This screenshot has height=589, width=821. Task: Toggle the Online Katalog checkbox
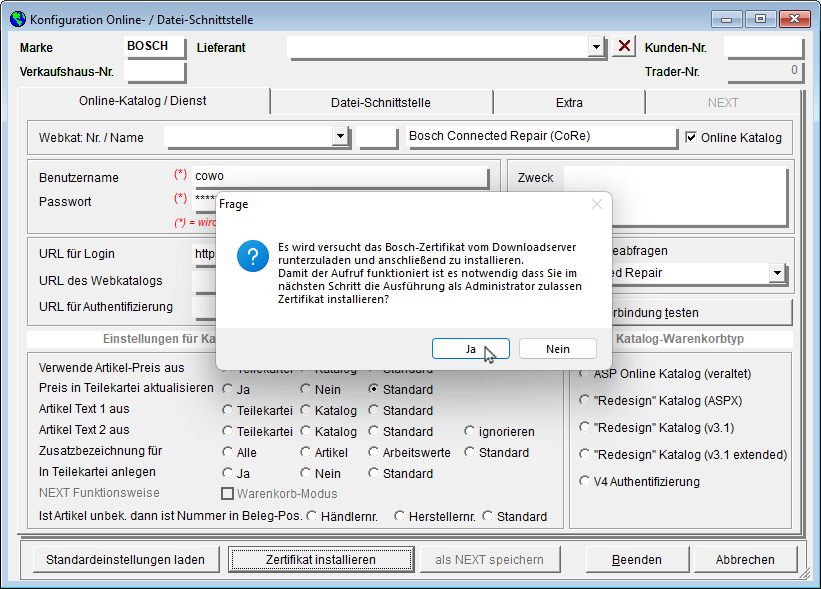click(x=691, y=137)
